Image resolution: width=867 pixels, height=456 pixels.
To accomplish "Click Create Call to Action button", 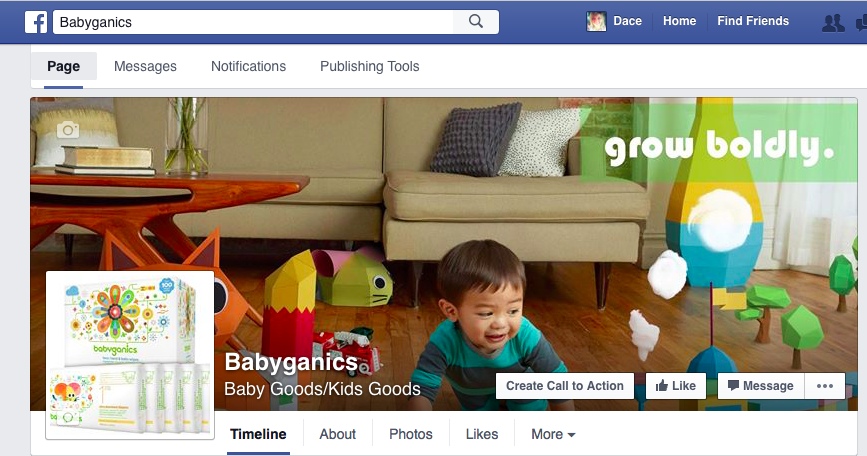I will 565,386.
